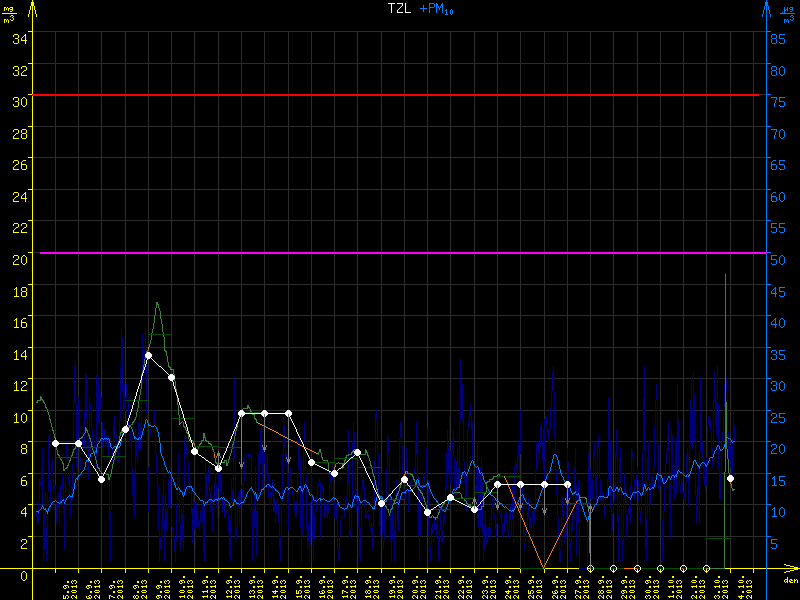
Task: Select the red threshold line at 30
Action: click(x=400, y=95)
